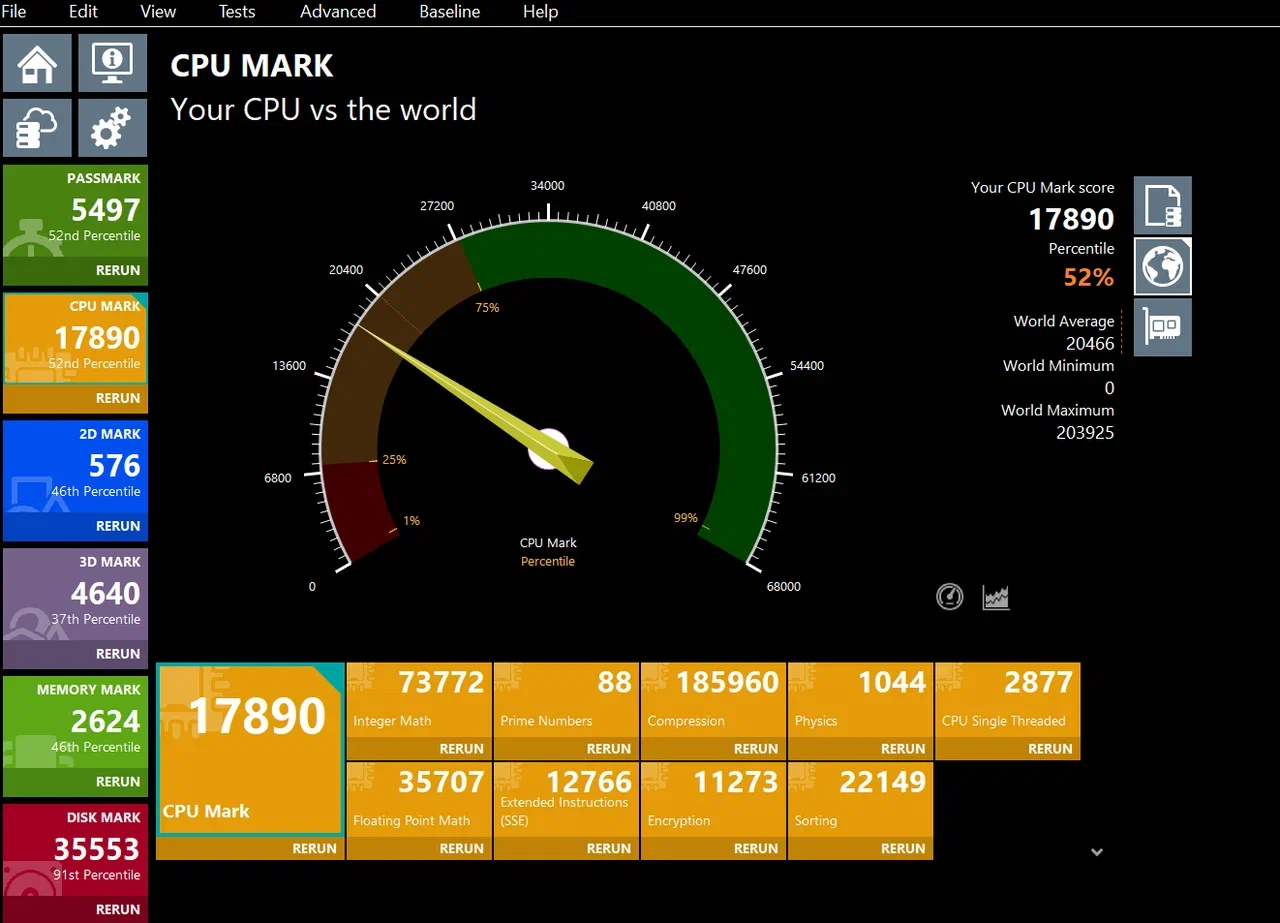The height and width of the screenshot is (923, 1280).
Task: Switch to the gauge dial view icon
Action: 949,597
